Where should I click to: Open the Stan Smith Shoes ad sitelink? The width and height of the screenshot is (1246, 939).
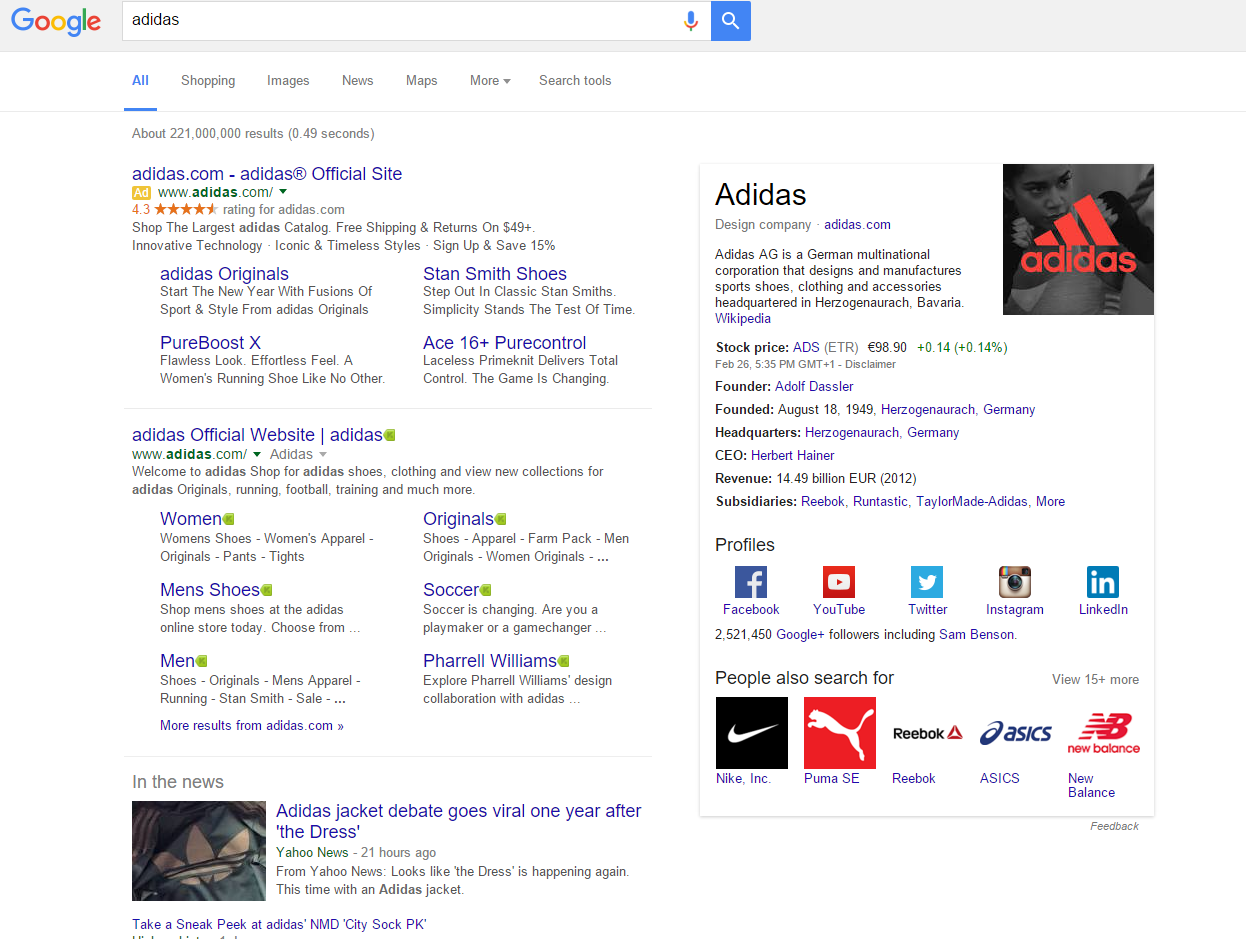(495, 274)
